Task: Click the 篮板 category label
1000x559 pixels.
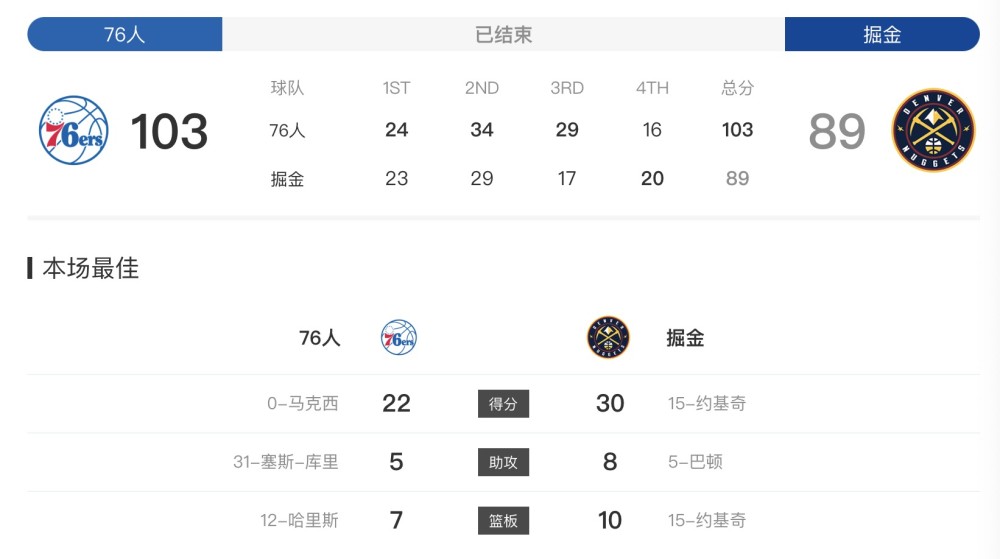Action: 503,520
